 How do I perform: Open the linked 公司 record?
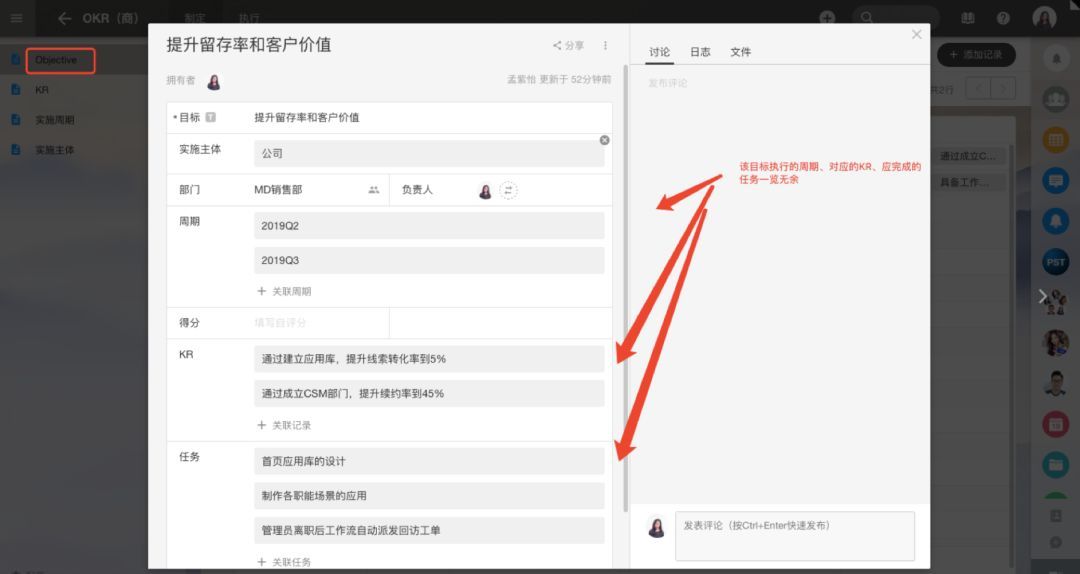tap(429, 154)
